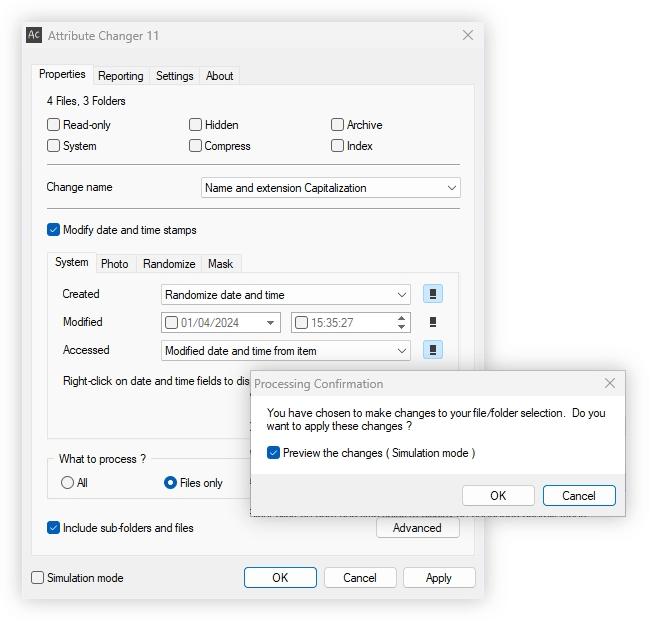Toggle Modify date and time stamps checkbox
The image size is (650, 620).
pos(54,230)
